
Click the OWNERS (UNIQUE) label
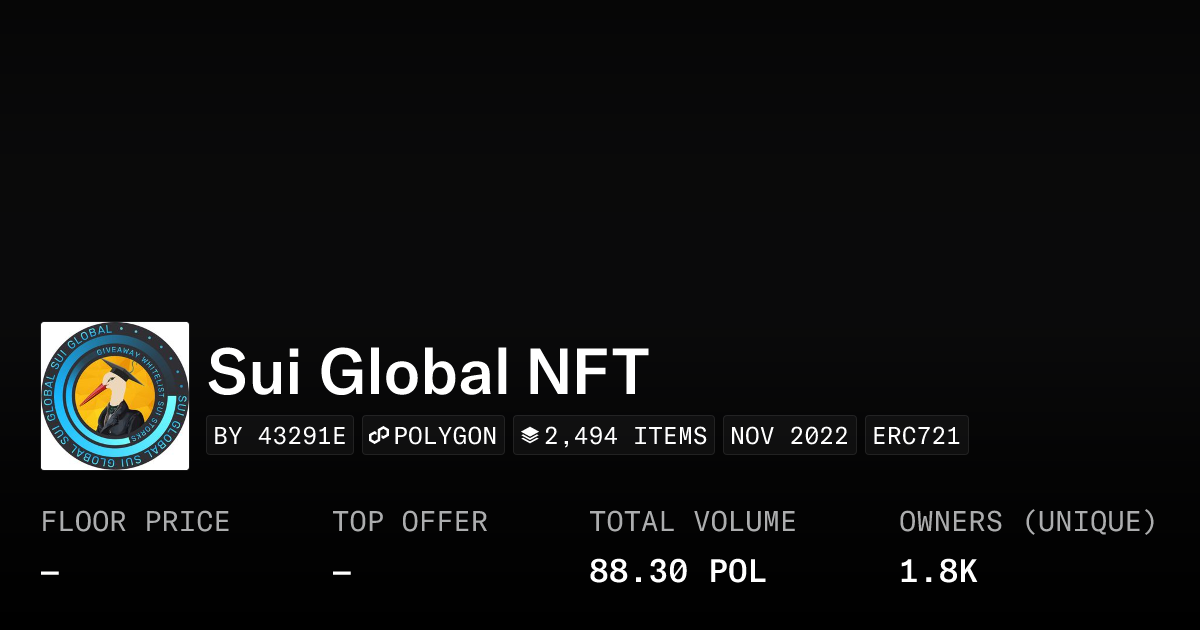coord(1027,522)
